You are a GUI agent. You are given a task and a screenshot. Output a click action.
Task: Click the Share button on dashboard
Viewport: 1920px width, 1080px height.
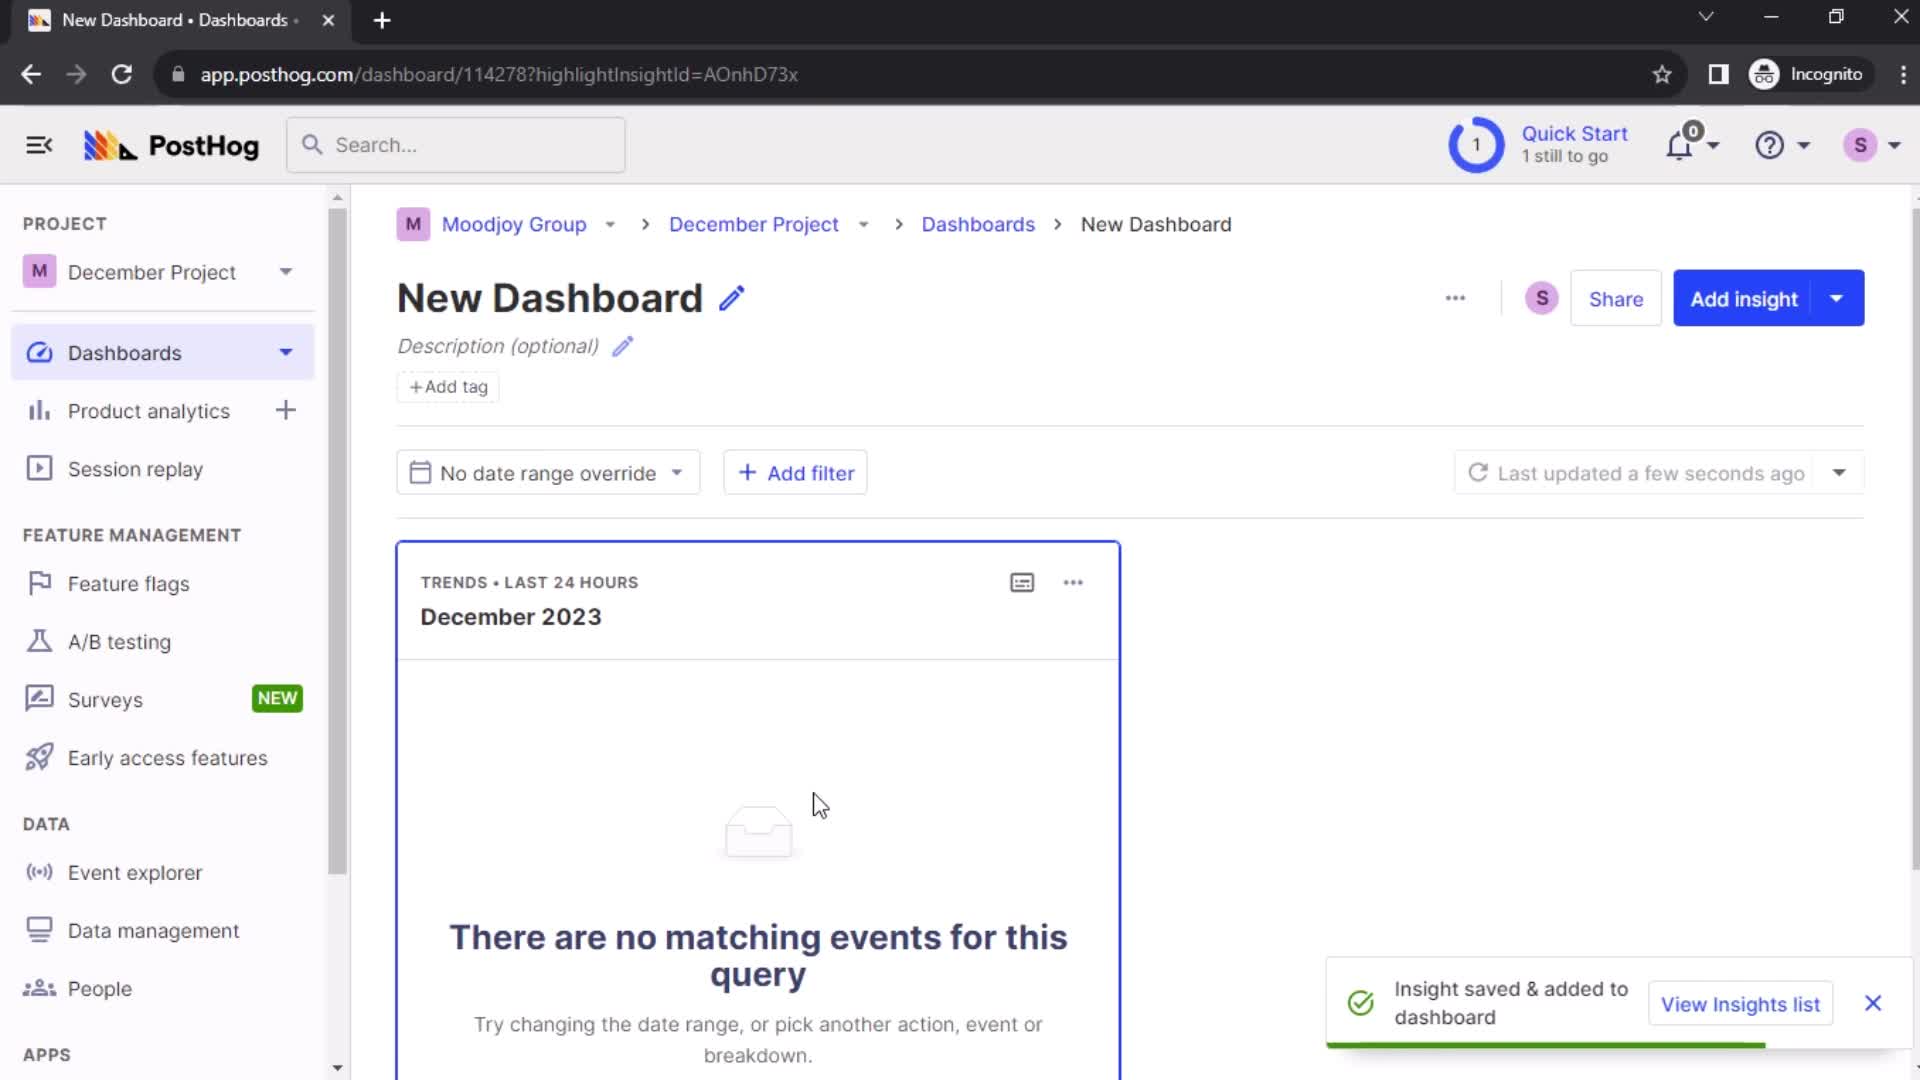tap(1615, 298)
